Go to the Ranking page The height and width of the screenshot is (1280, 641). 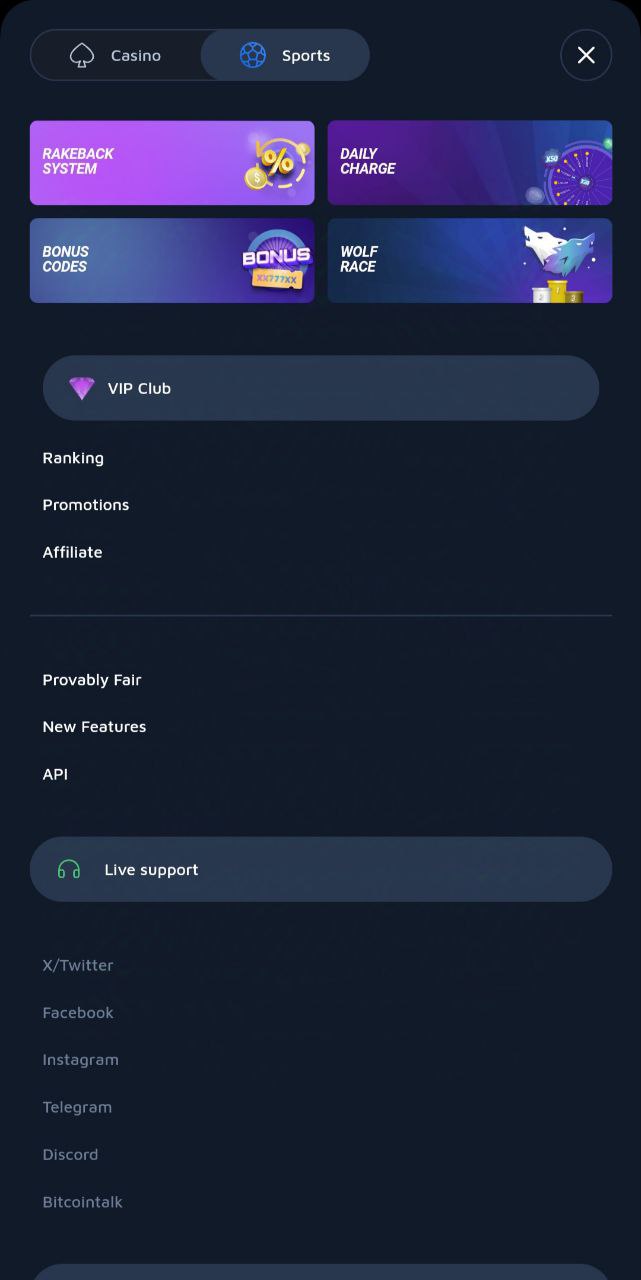click(x=73, y=458)
